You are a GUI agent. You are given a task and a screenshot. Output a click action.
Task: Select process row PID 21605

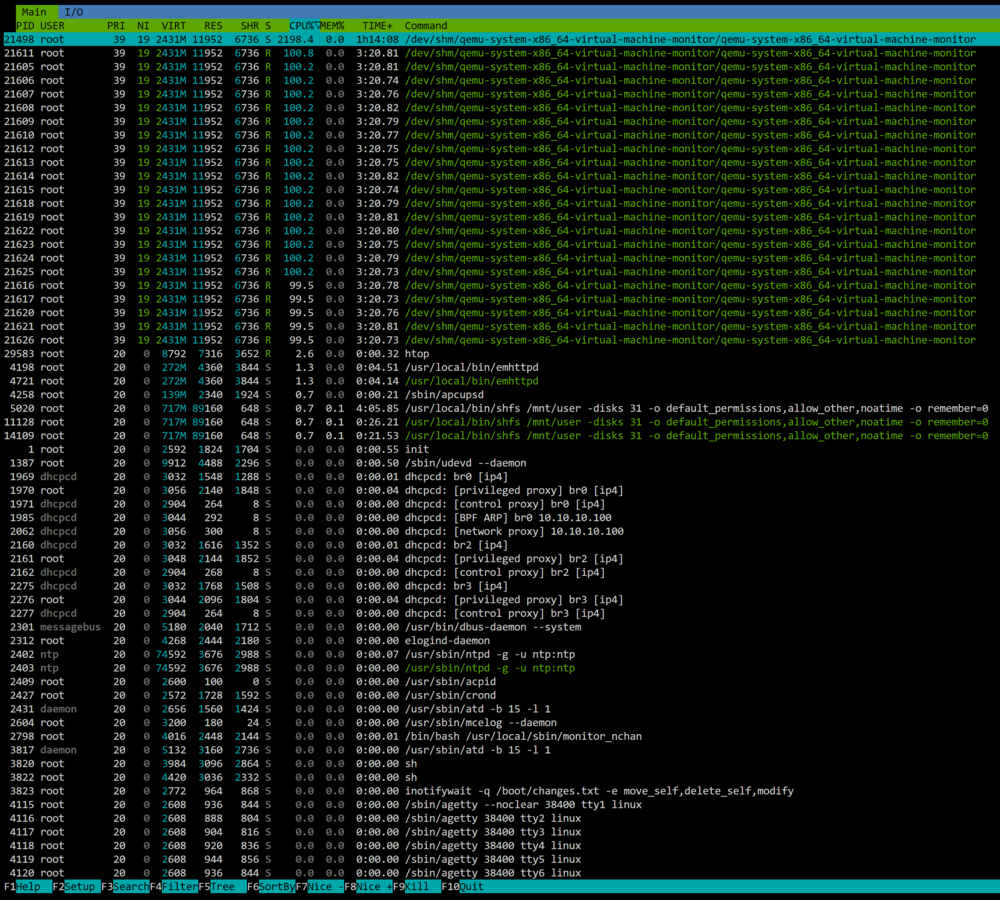pos(500,67)
